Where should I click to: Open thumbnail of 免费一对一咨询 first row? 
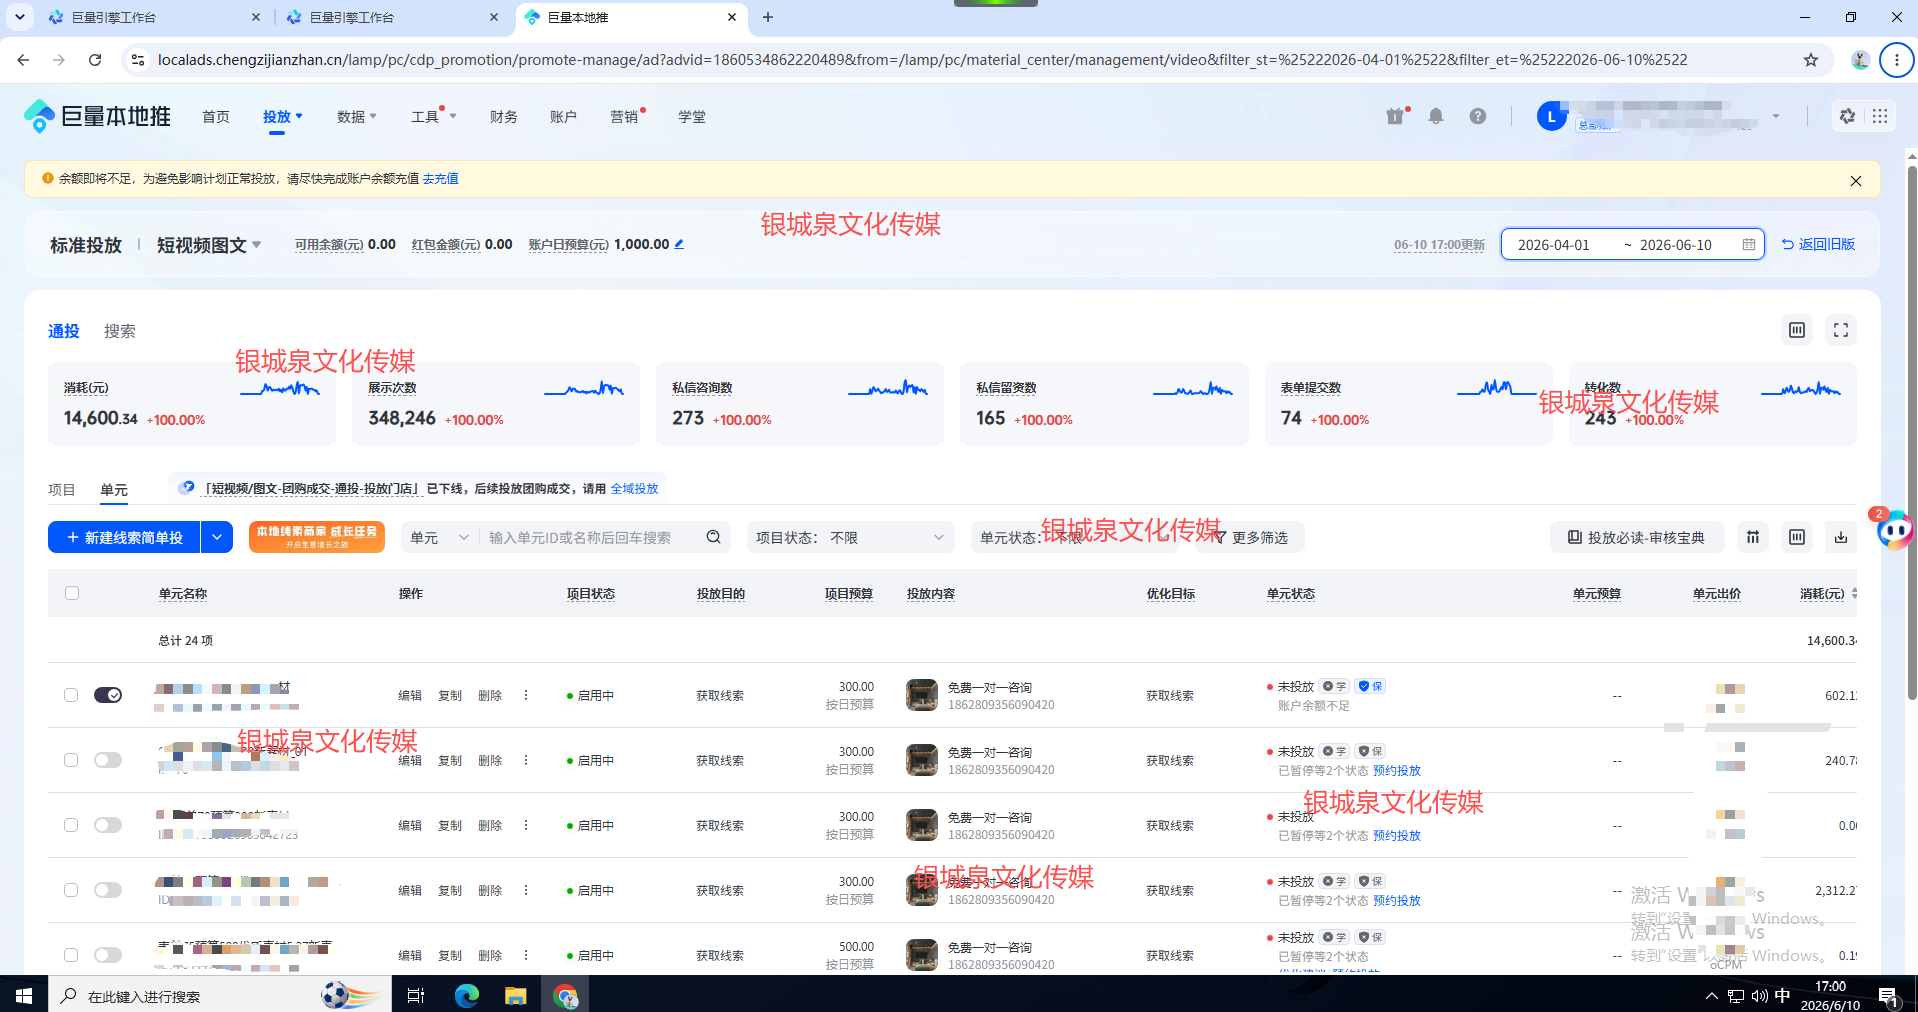922,695
